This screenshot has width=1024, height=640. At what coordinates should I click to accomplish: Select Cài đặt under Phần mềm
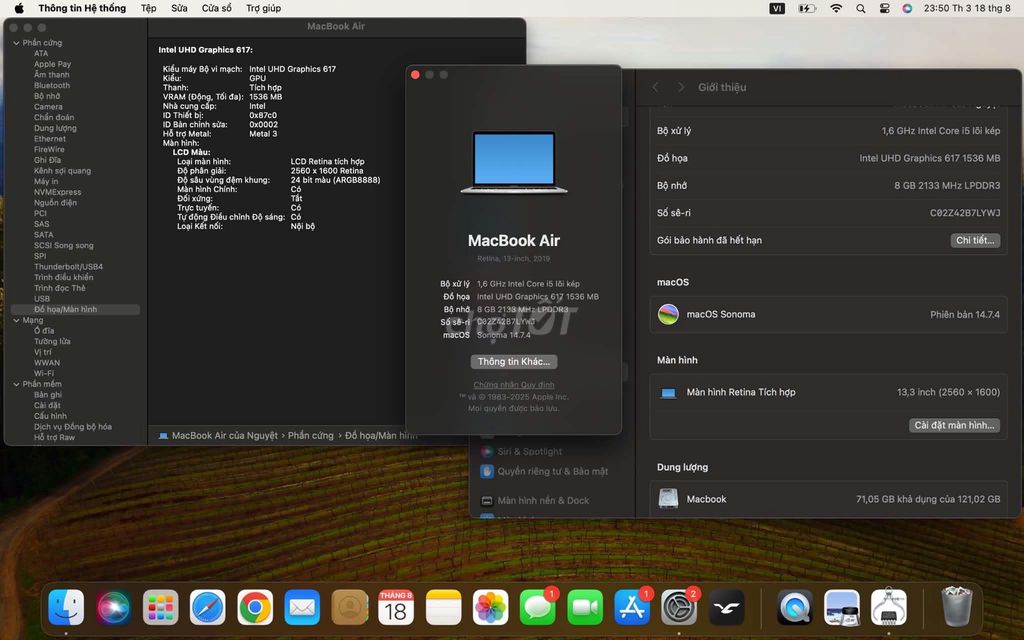47,406
